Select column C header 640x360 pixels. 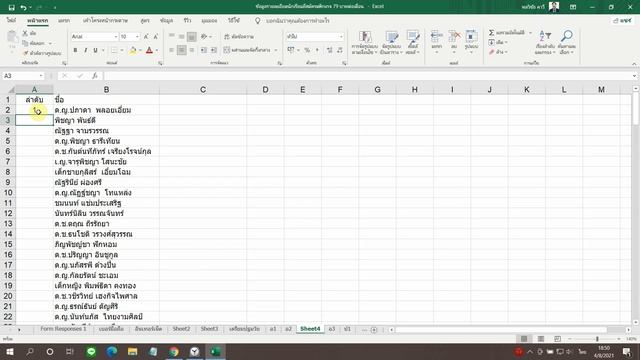point(203,89)
